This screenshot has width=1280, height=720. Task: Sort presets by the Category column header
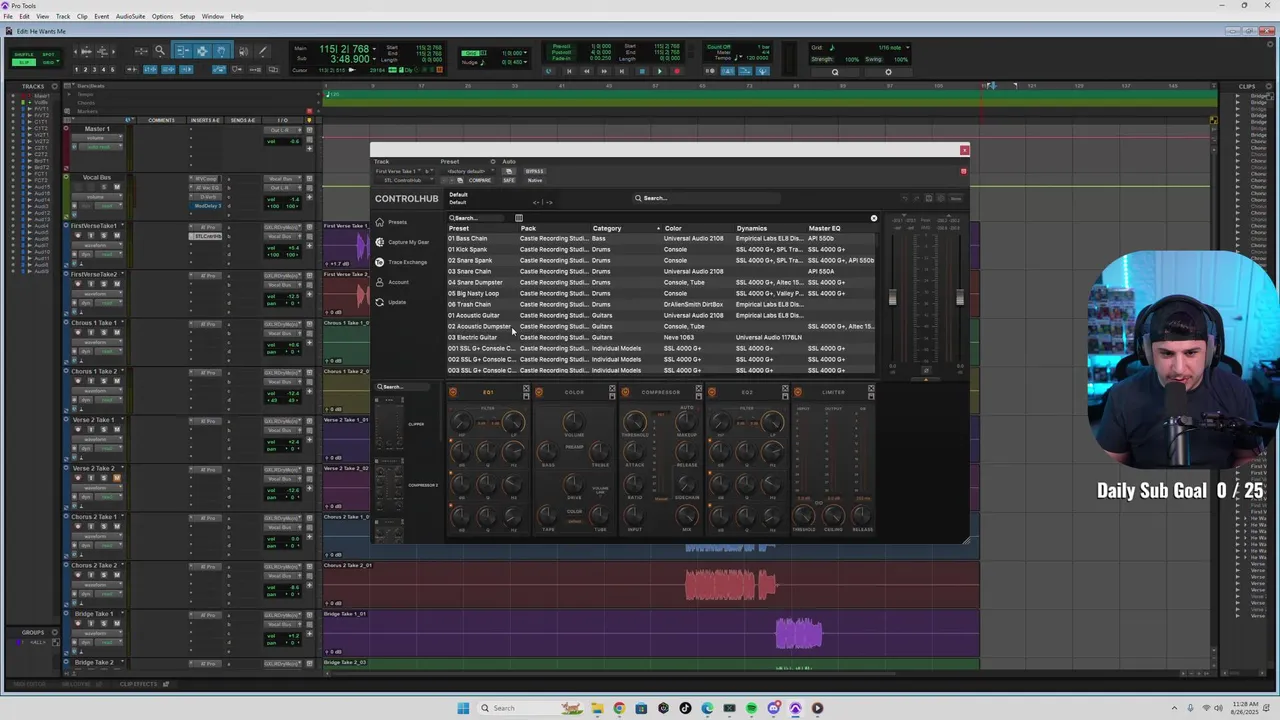click(607, 228)
